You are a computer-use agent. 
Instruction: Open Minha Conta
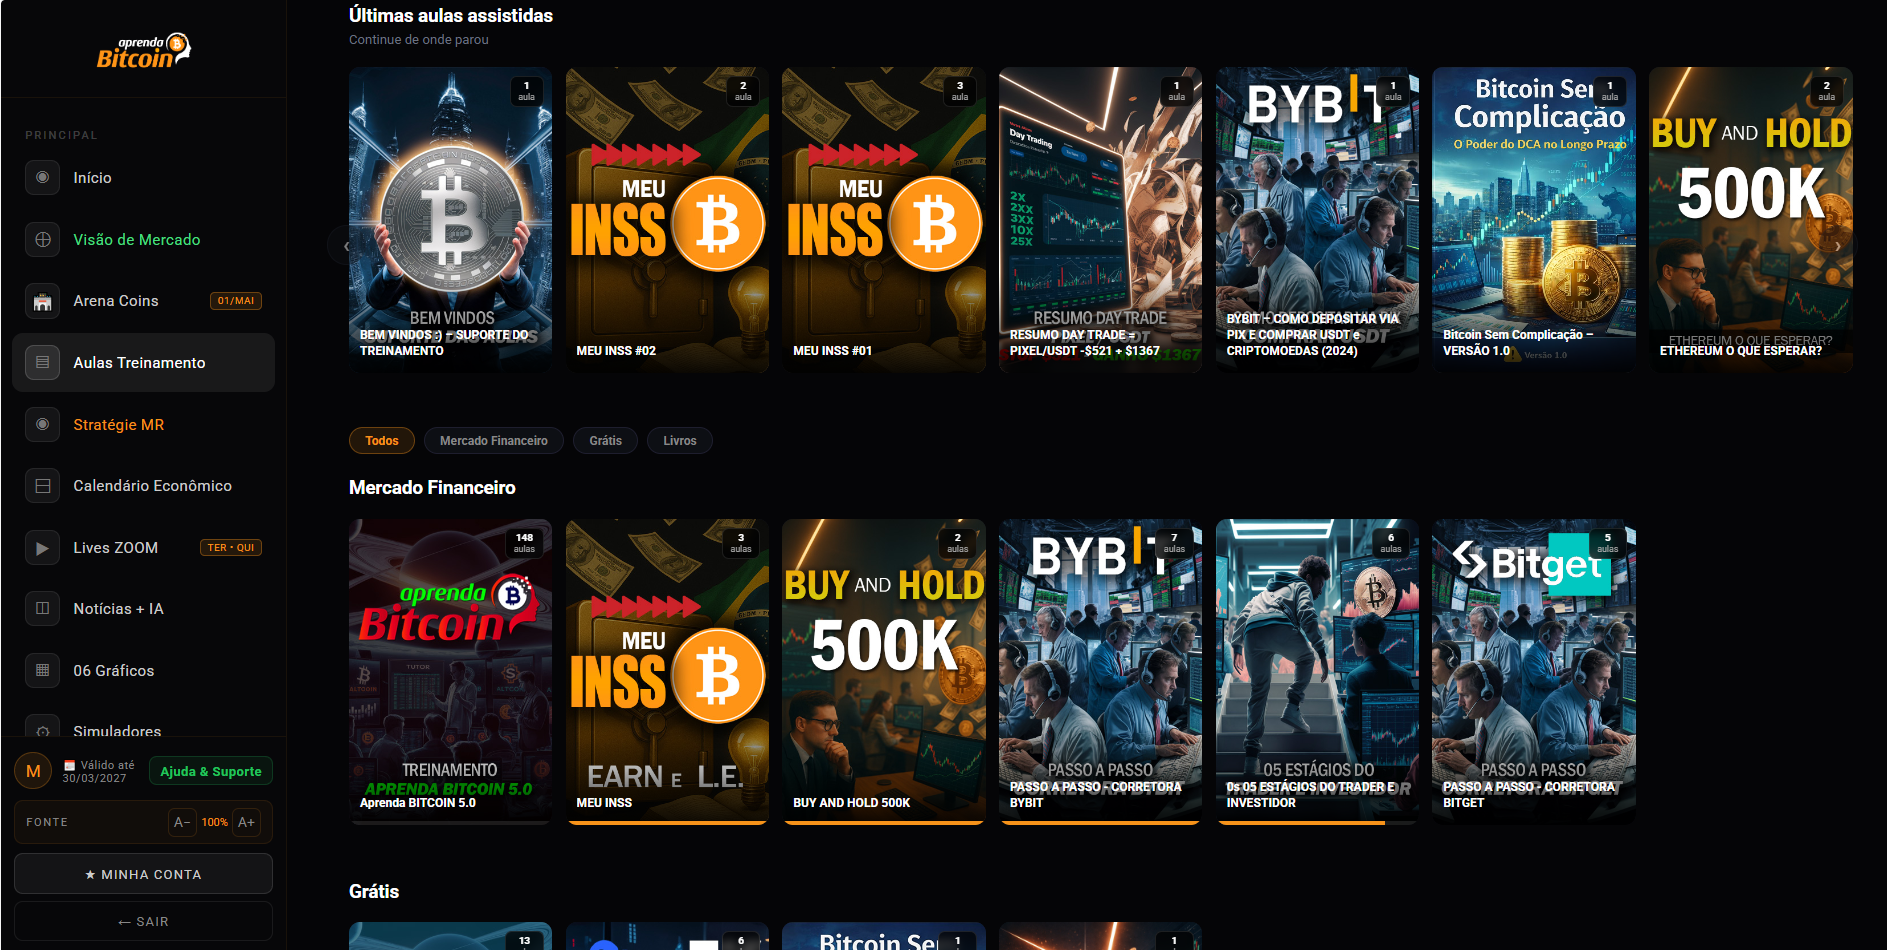click(143, 874)
